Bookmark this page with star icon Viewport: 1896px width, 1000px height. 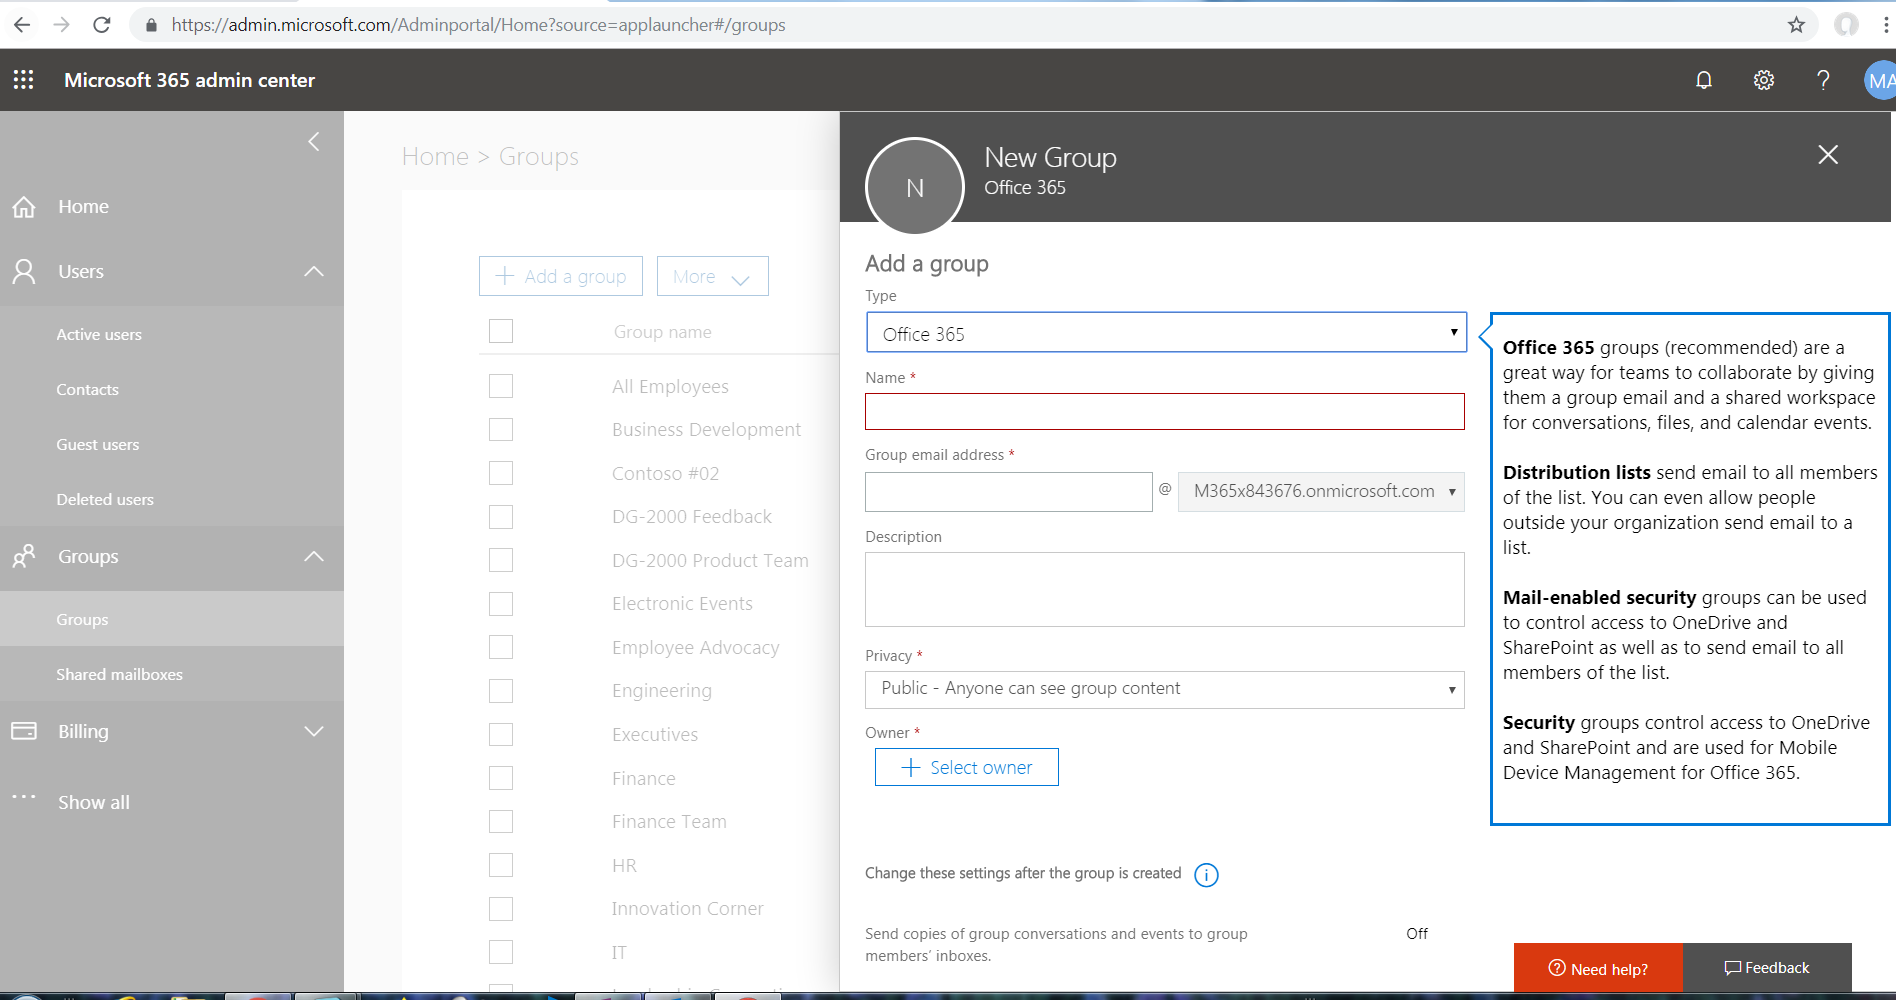(x=1796, y=25)
